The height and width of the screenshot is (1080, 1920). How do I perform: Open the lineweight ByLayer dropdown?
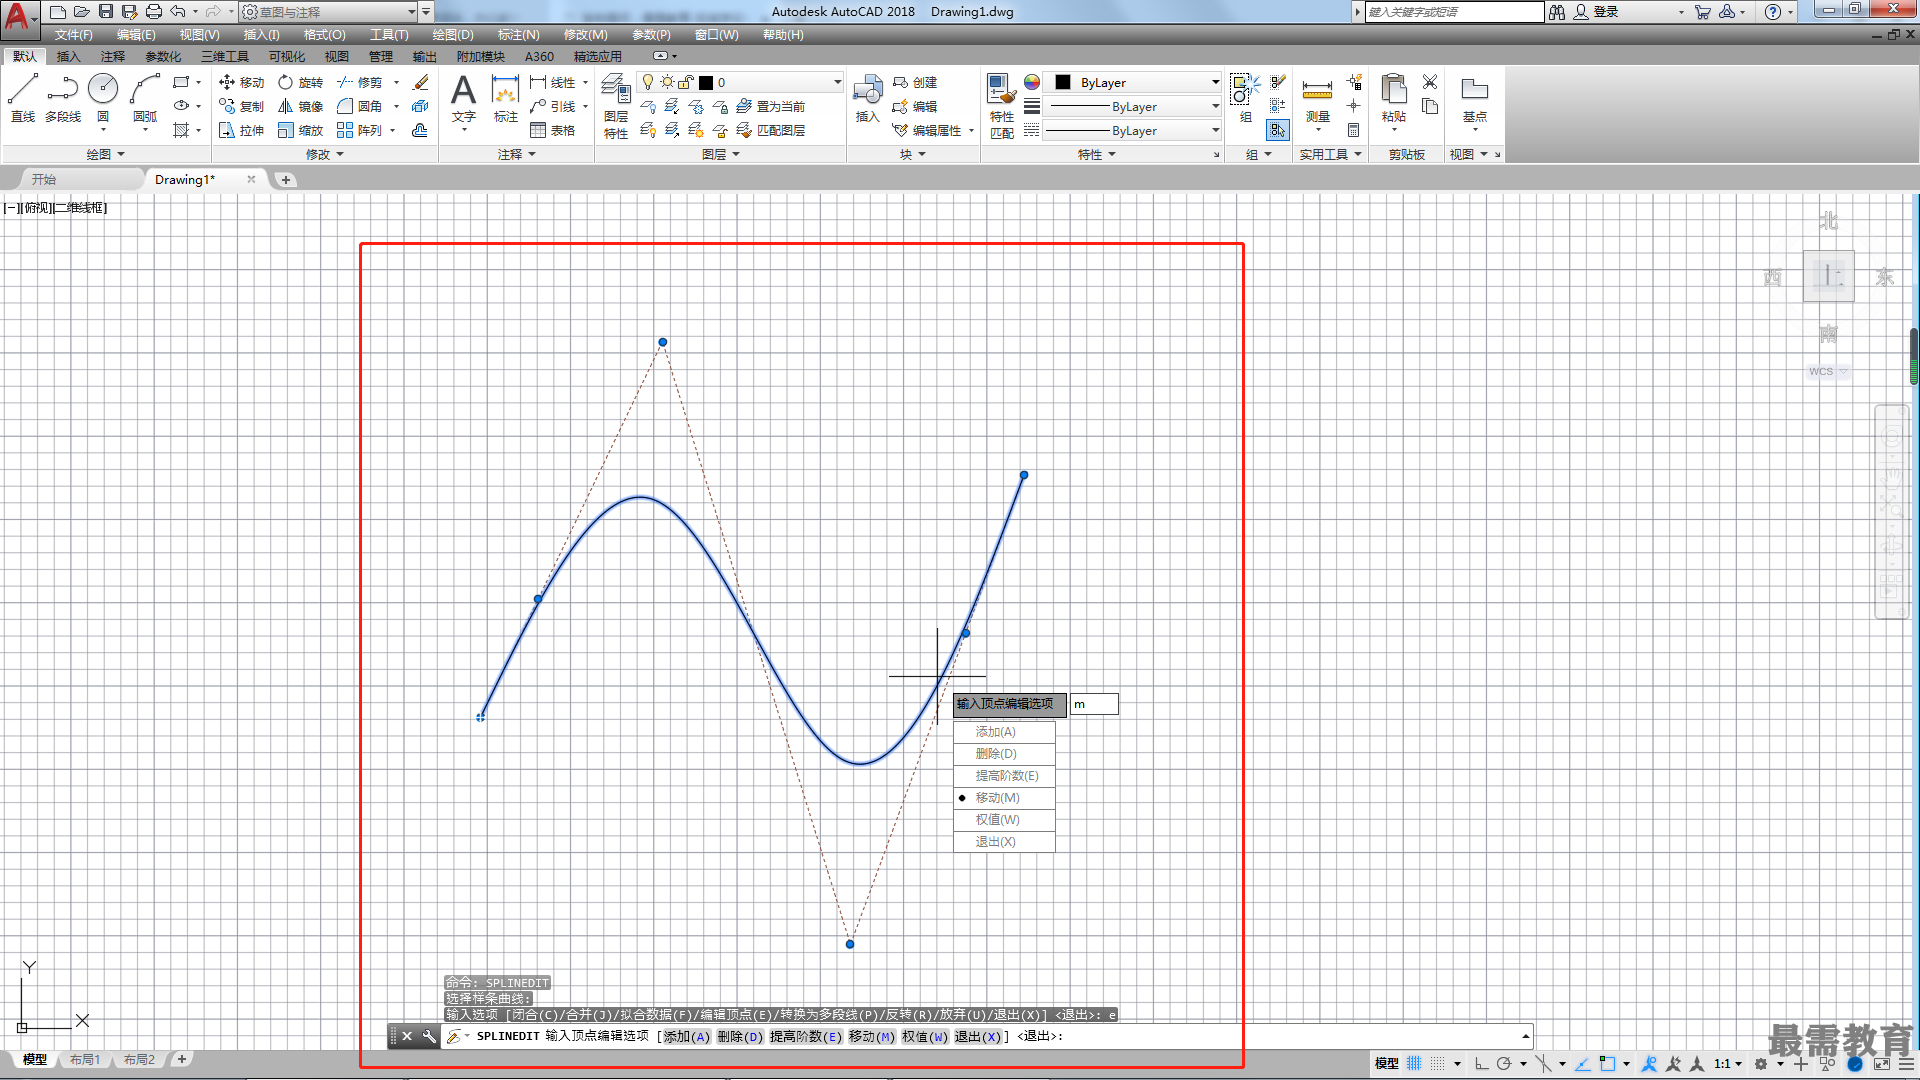[x=1133, y=106]
